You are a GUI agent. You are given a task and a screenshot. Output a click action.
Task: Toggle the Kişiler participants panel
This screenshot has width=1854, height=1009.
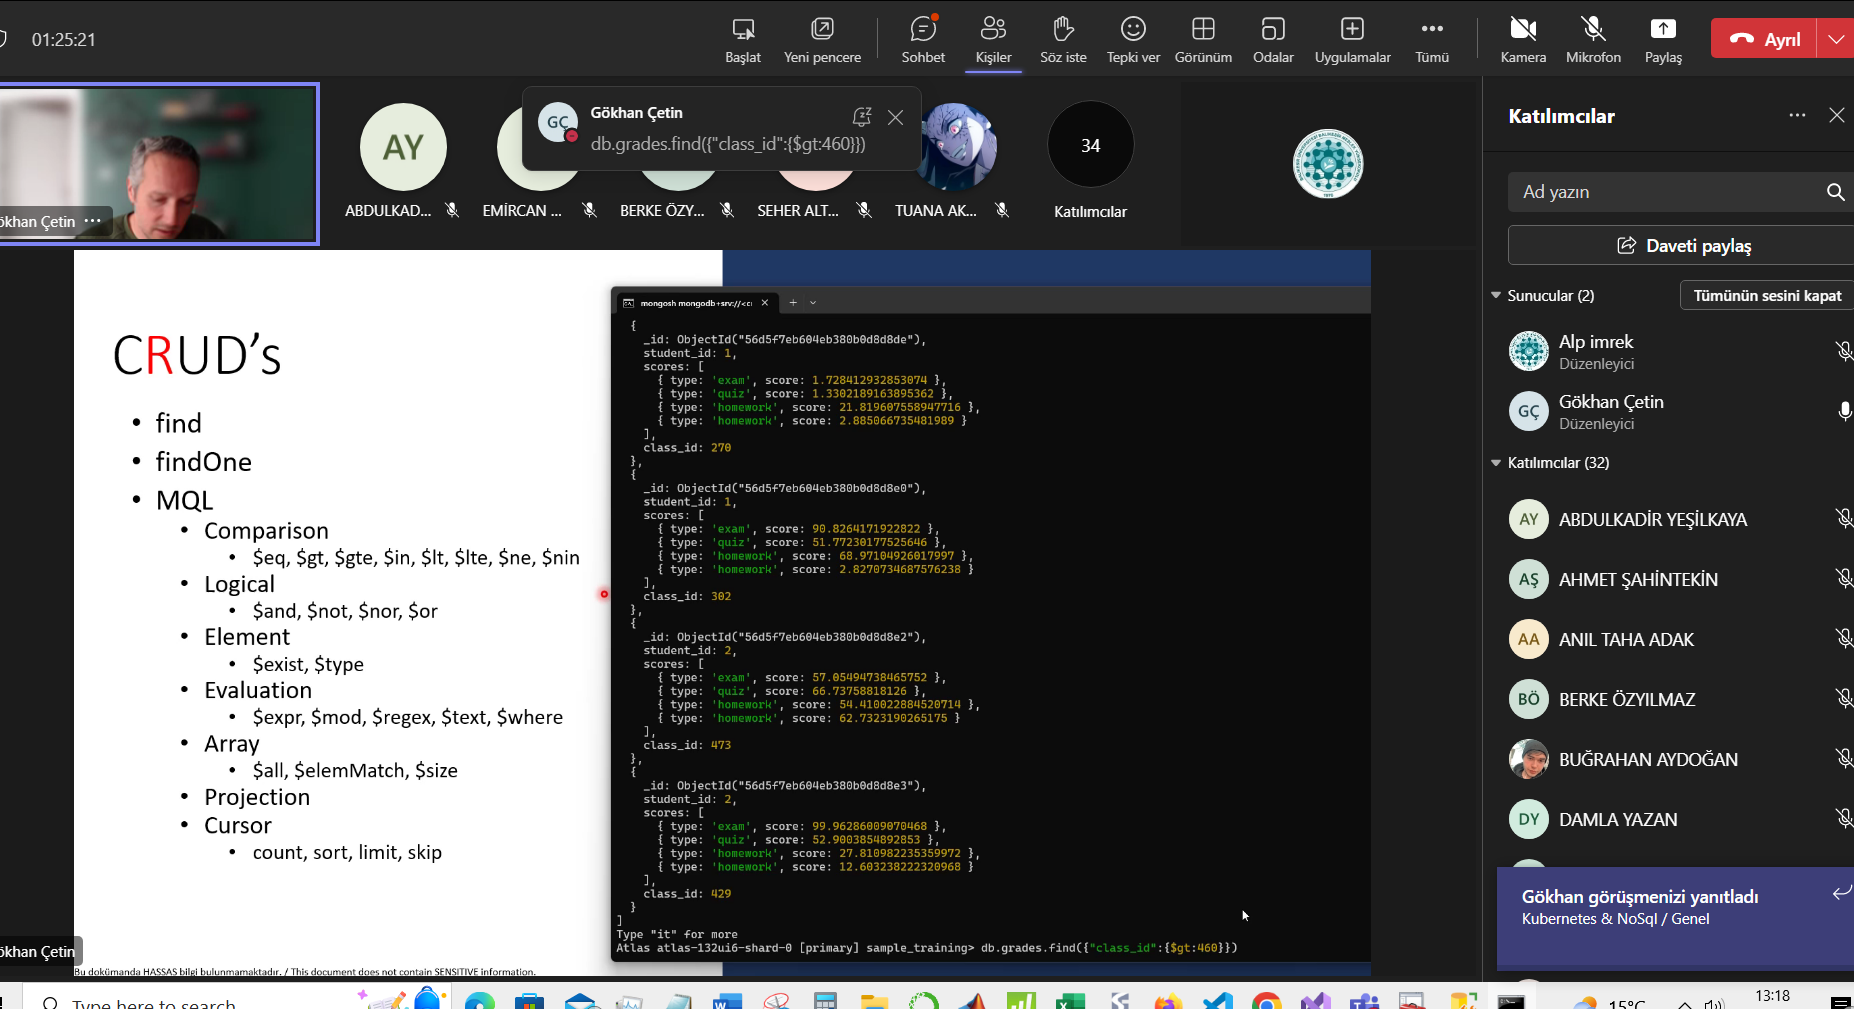point(993,40)
